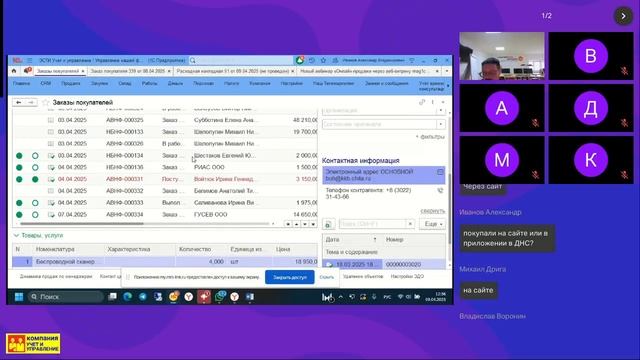Switch to Расходная накладная 51 tab
Image resolution: width=640 pixels, height=360 pixels.
[233, 71]
